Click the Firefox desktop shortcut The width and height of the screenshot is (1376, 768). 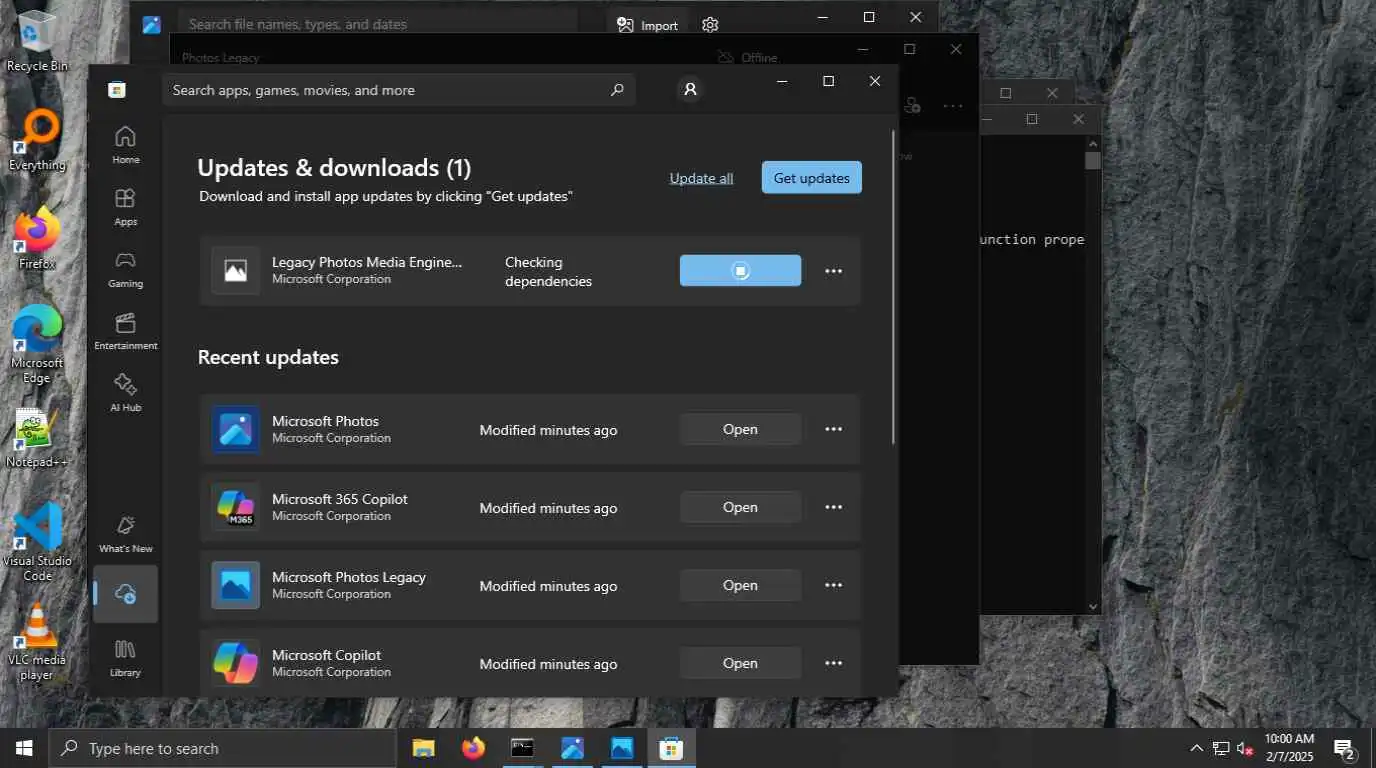pyautogui.click(x=37, y=238)
